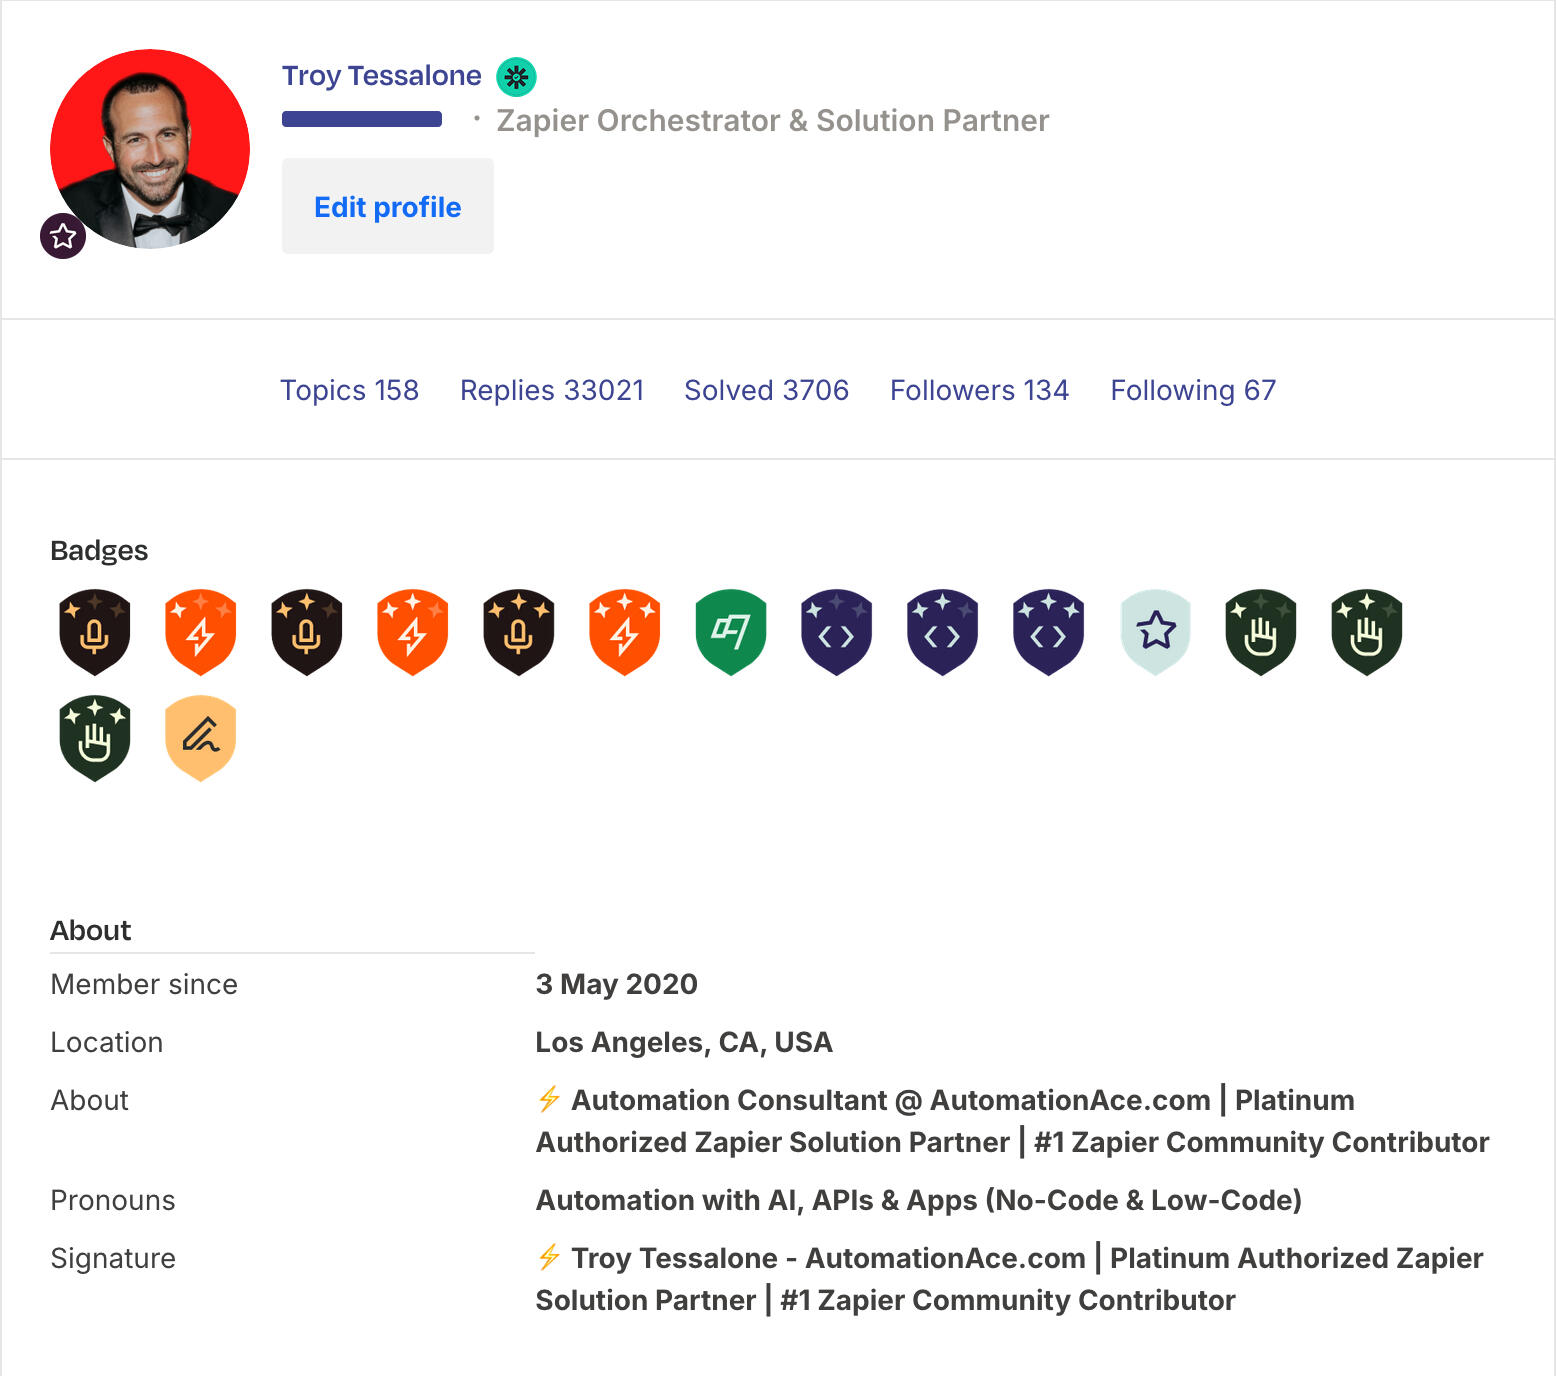Select the two-star code brackets badge
Image resolution: width=1556 pixels, height=1376 pixels.
[x=943, y=632]
